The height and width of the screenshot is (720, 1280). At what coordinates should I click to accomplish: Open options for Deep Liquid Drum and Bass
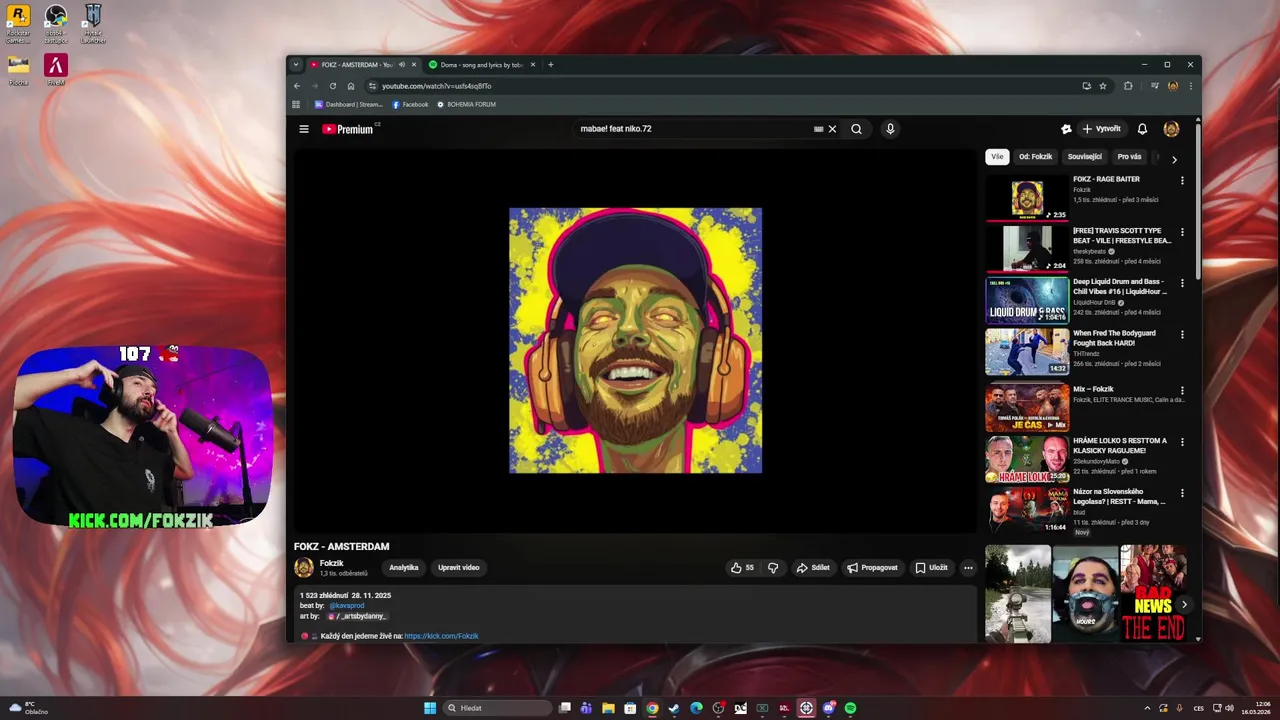point(1182,283)
